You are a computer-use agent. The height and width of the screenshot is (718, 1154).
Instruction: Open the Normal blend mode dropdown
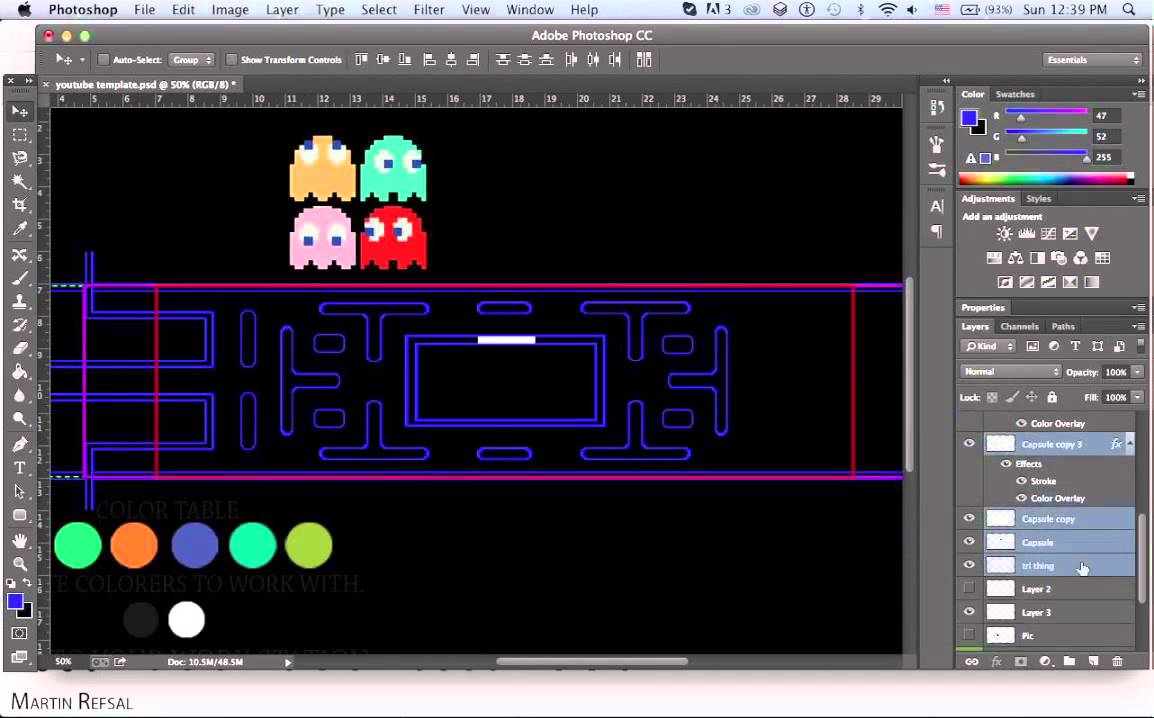point(1010,372)
